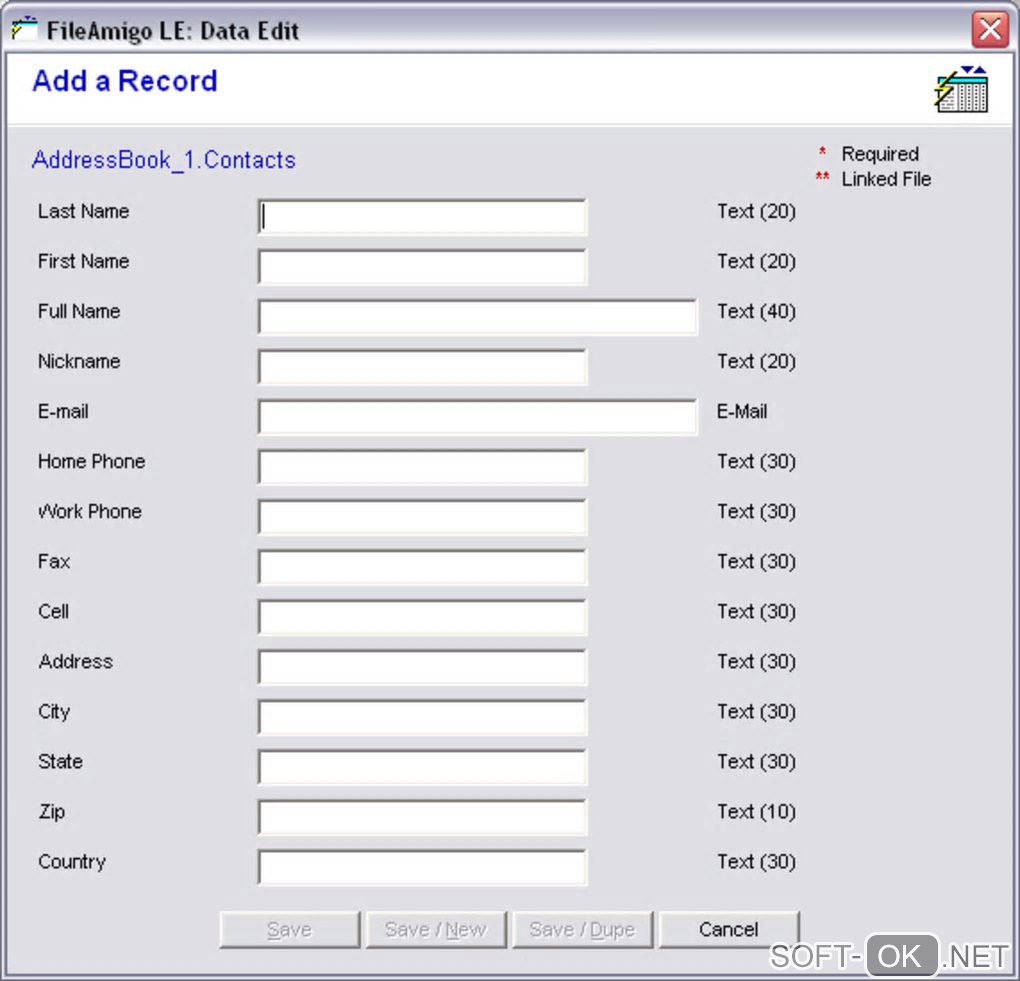Click the Home Phone field

coord(422,467)
